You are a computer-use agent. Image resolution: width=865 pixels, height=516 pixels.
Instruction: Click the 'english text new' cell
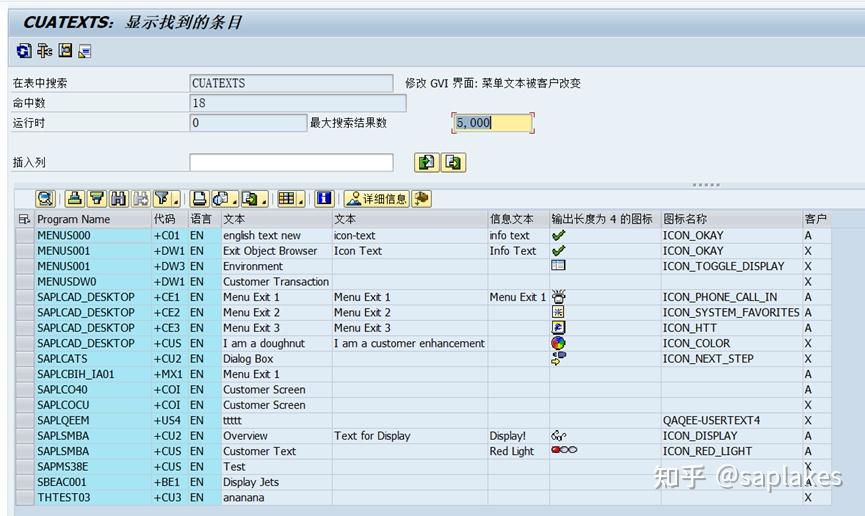[276, 235]
